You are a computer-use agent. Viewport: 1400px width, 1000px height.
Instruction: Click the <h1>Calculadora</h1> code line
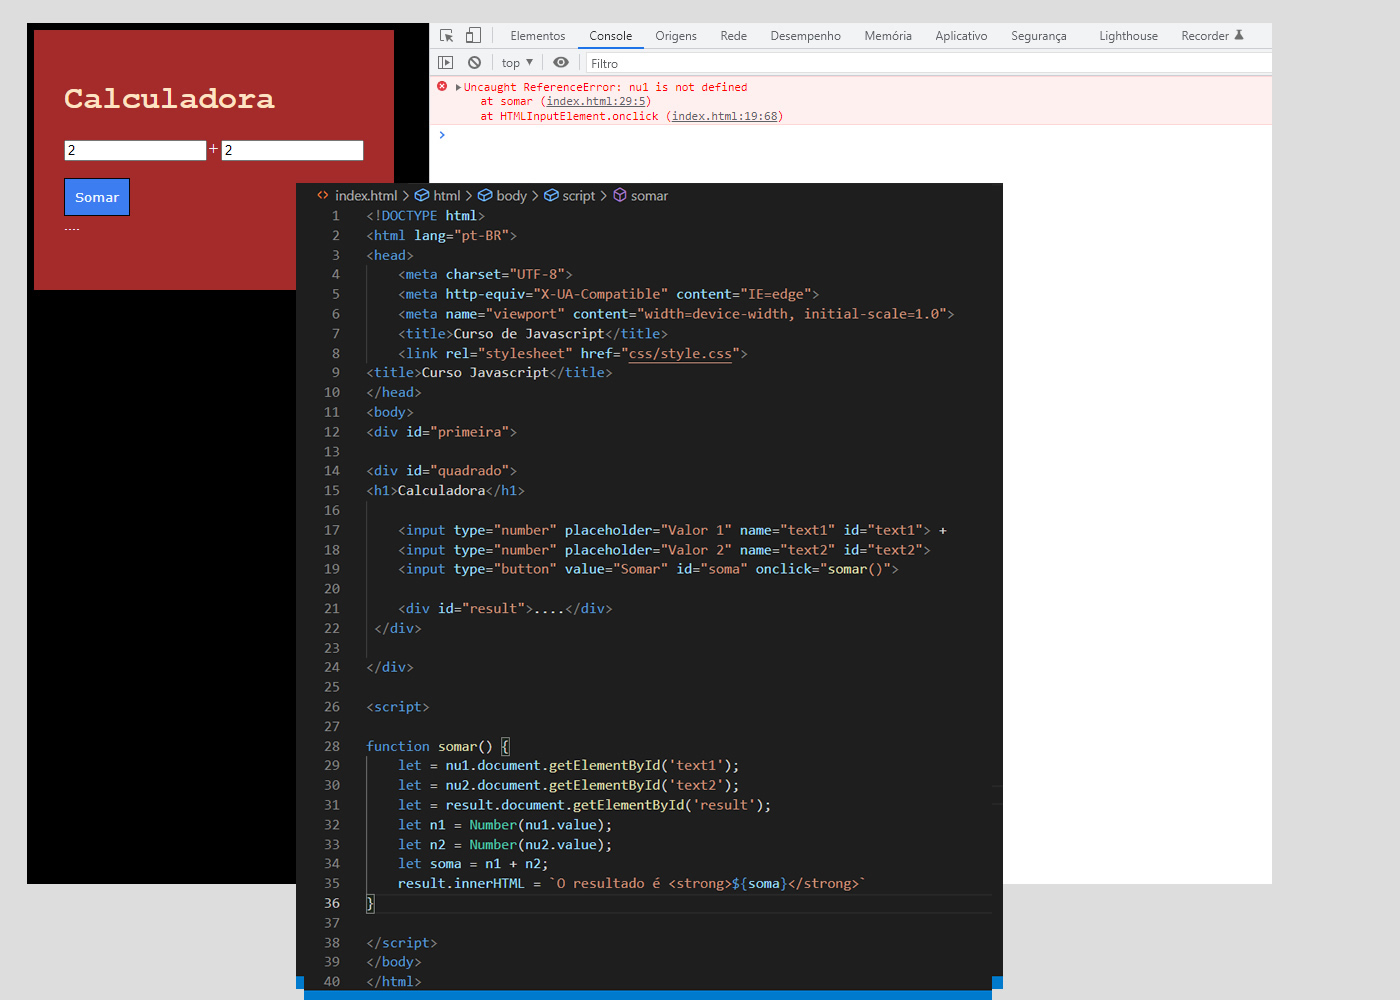(446, 490)
